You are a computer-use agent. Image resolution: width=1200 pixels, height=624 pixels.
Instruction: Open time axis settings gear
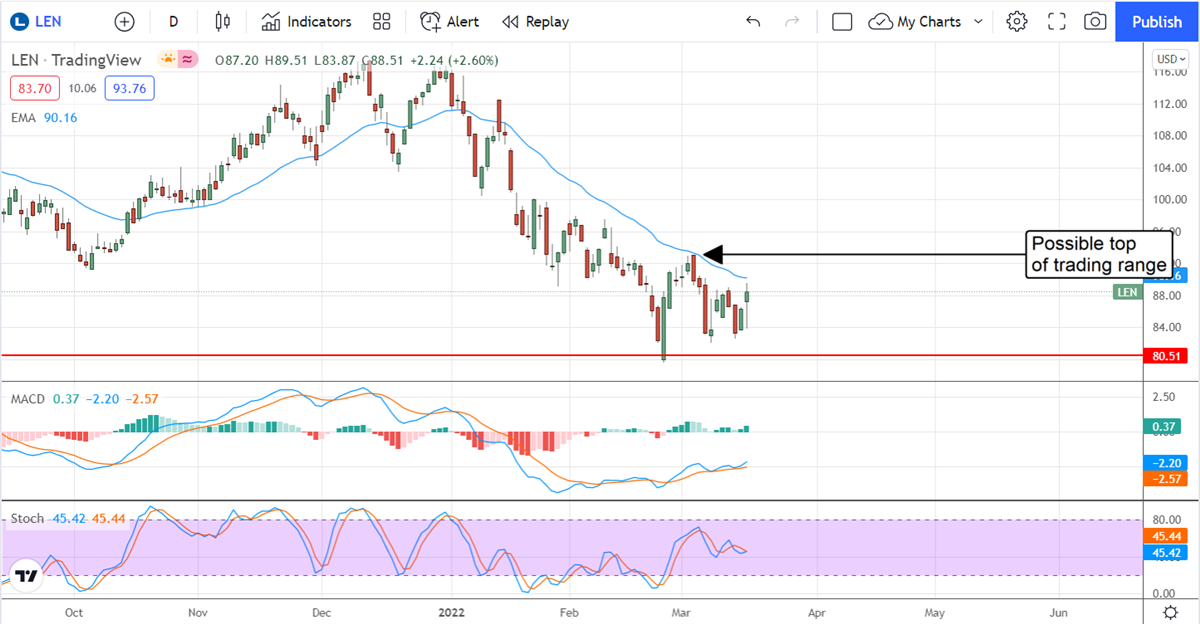pos(1169,611)
